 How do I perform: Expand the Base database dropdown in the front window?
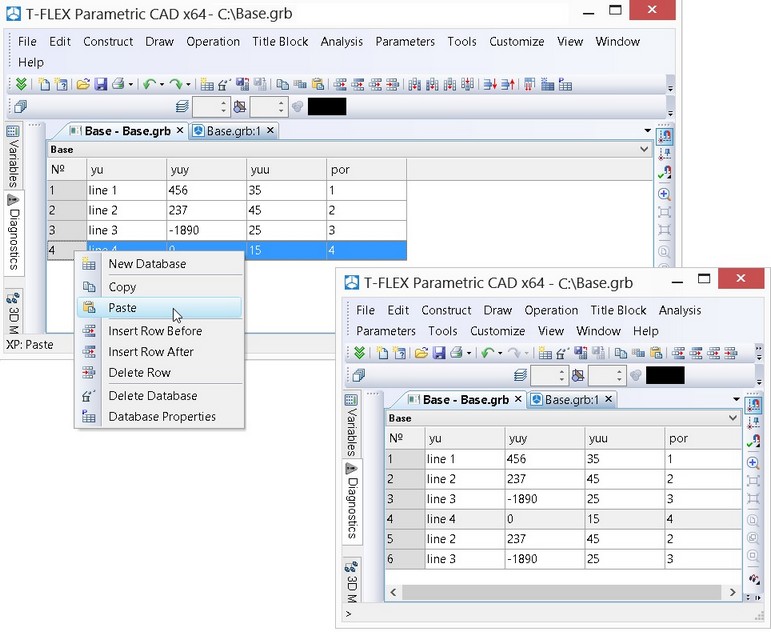tap(733, 418)
